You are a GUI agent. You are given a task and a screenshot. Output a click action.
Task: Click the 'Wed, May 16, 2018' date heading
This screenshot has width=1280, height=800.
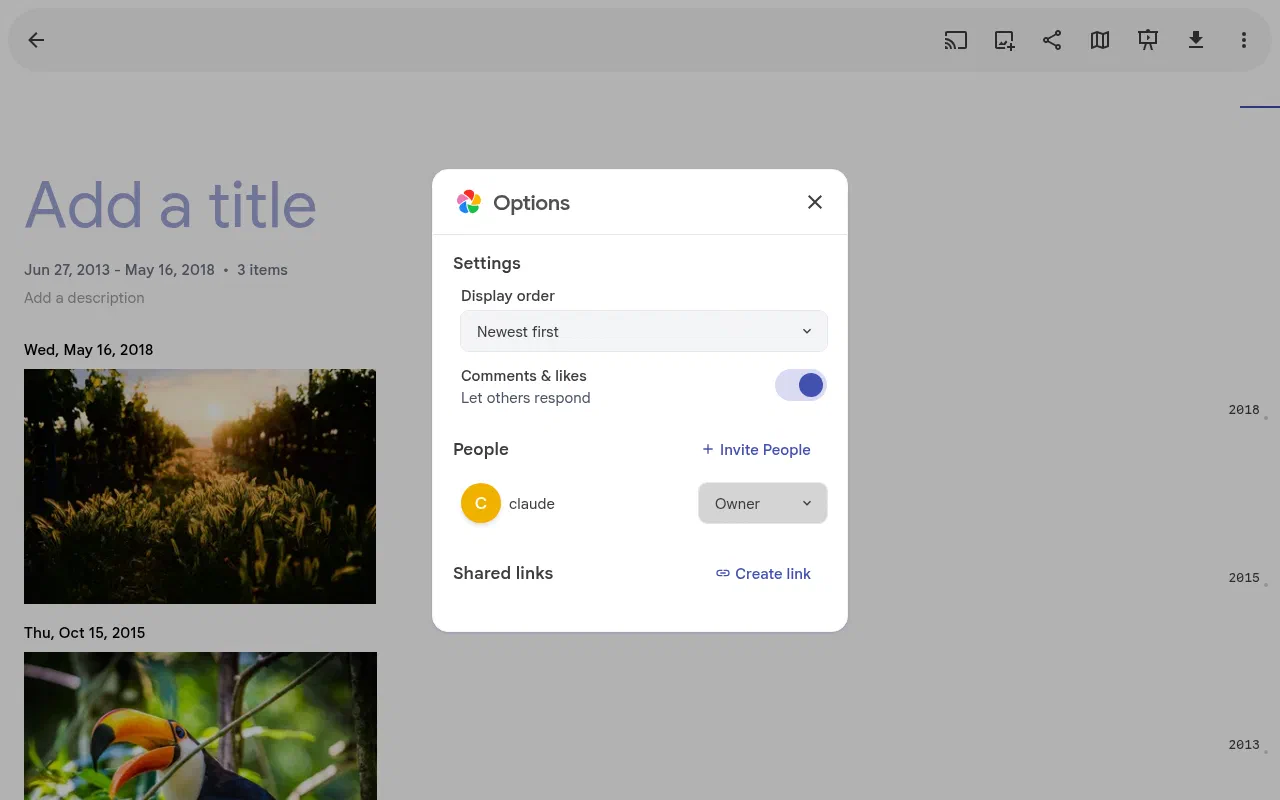89,350
